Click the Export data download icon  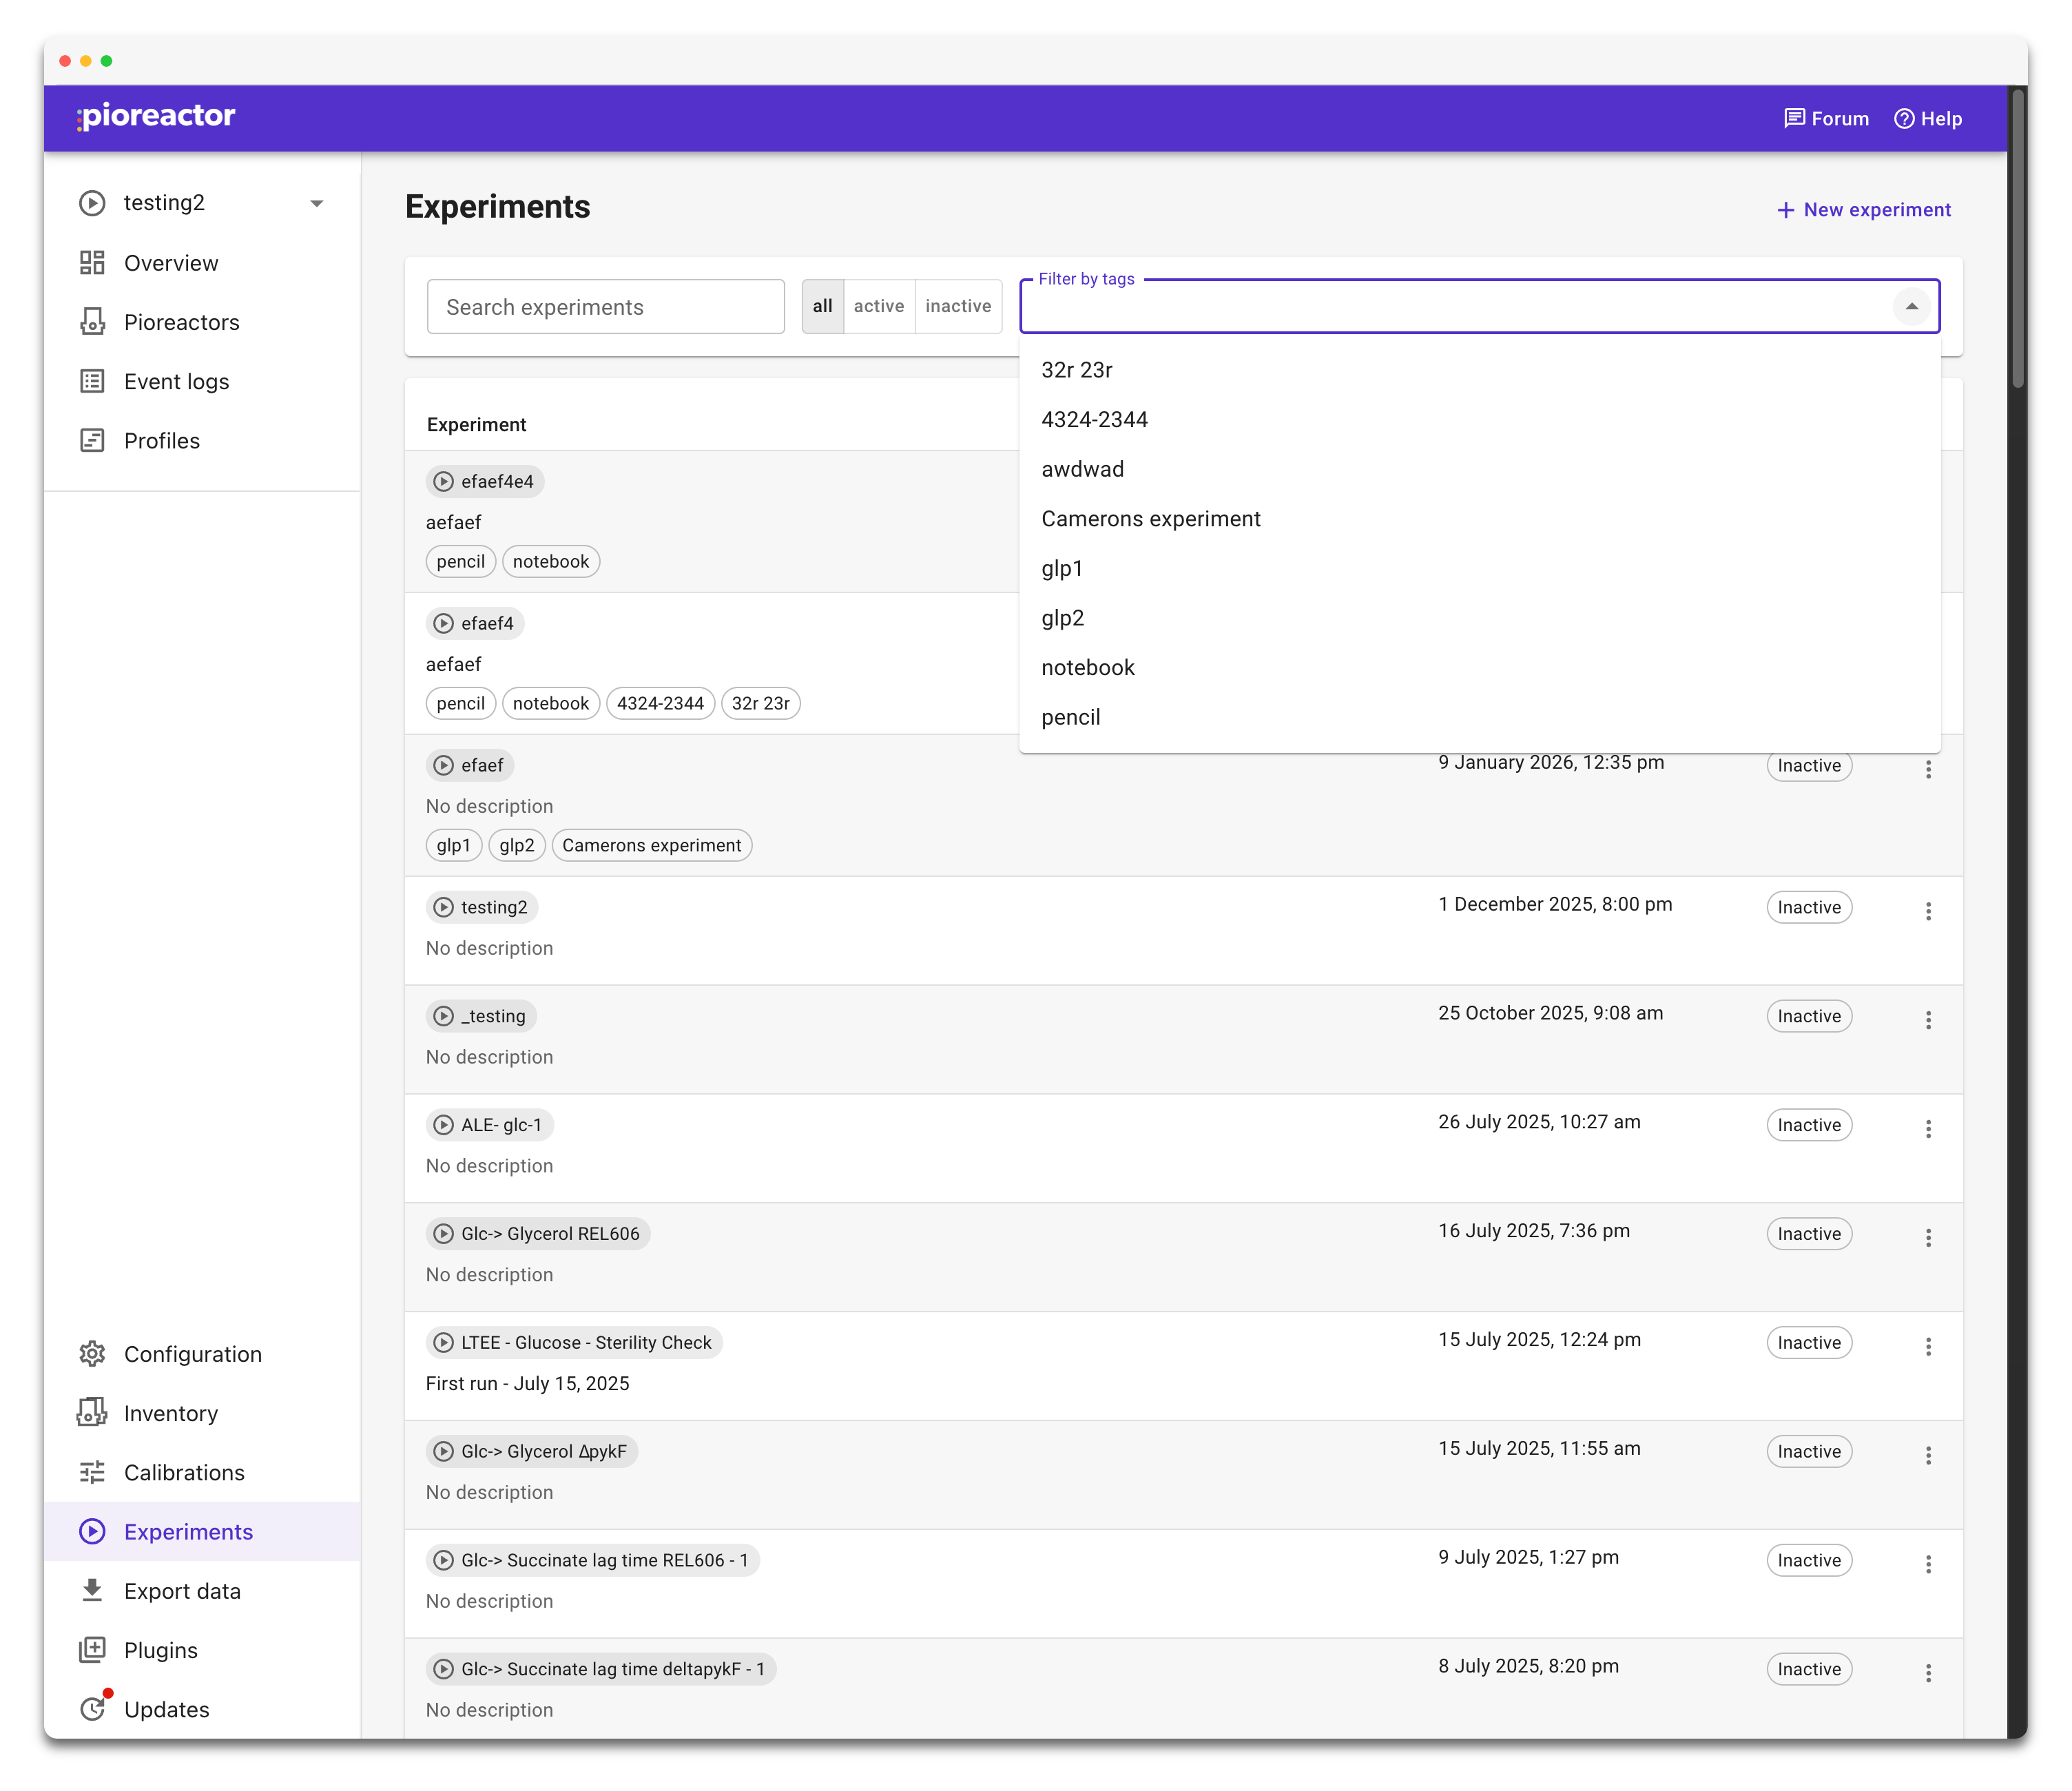(92, 1590)
